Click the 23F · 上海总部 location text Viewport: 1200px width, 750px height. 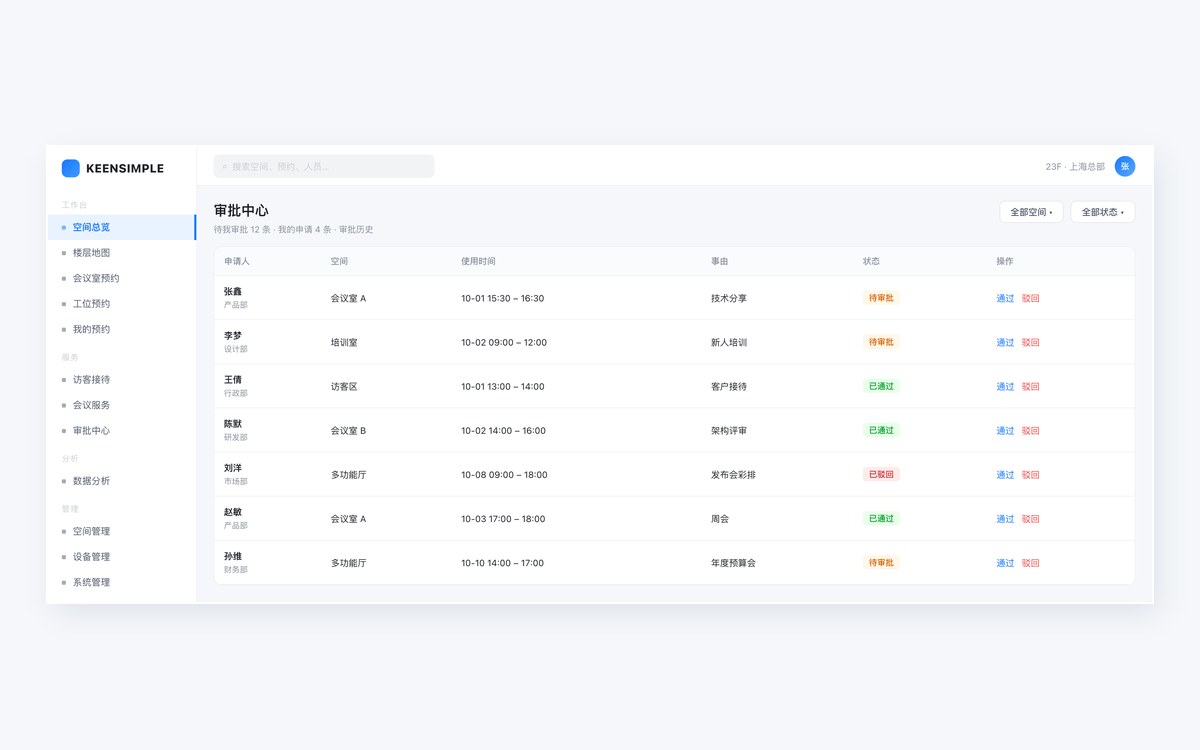1075,167
